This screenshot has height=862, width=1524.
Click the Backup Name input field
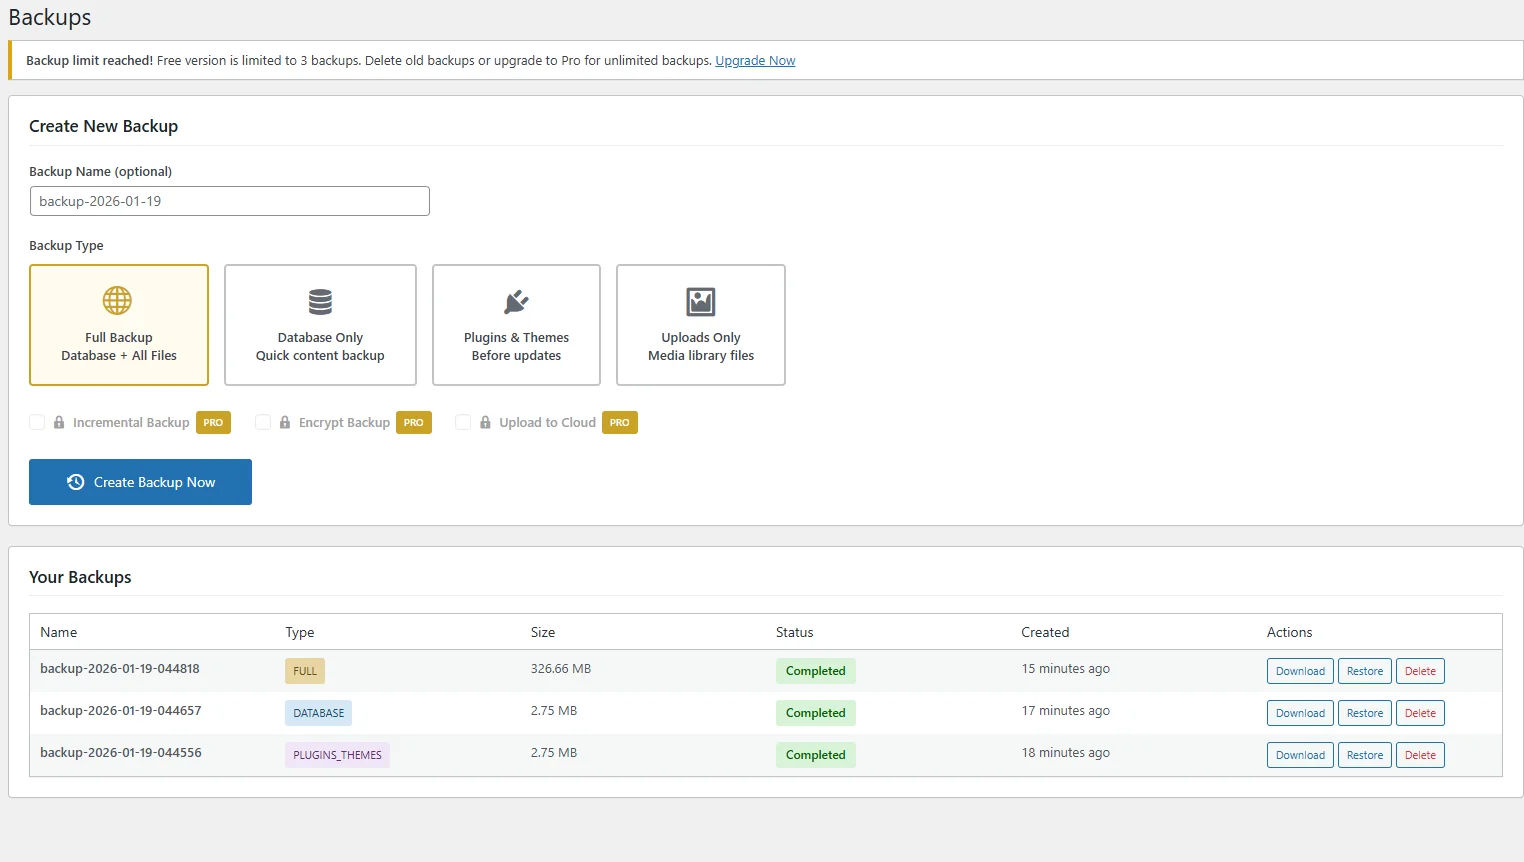pyautogui.click(x=229, y=201)
